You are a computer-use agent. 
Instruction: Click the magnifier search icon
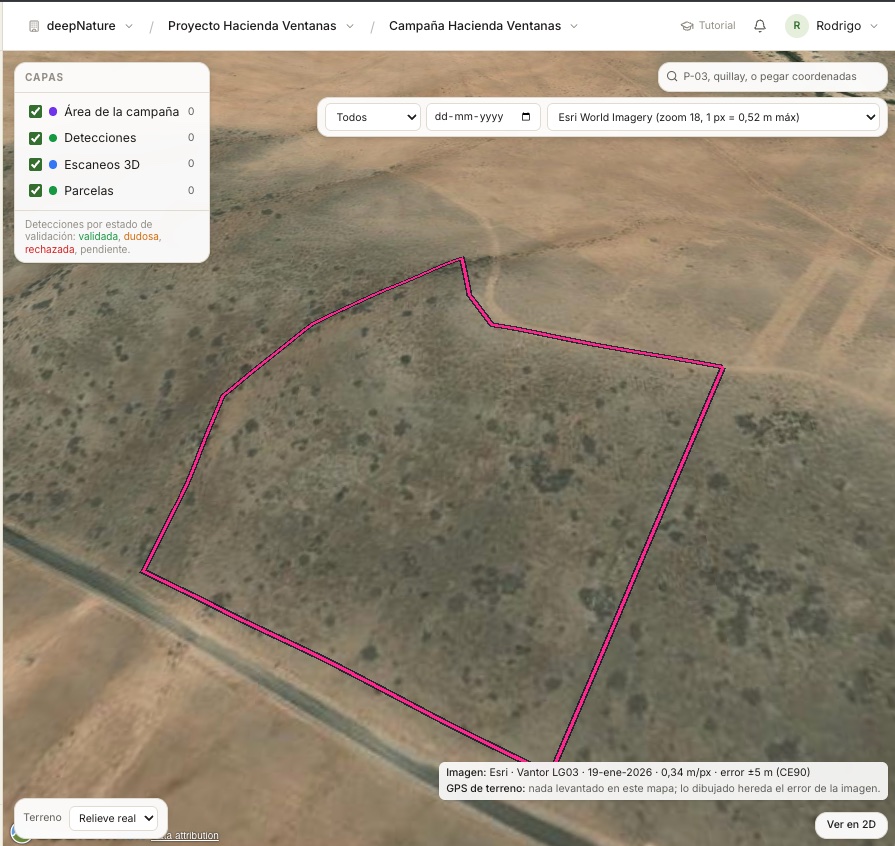pos(672,76)
